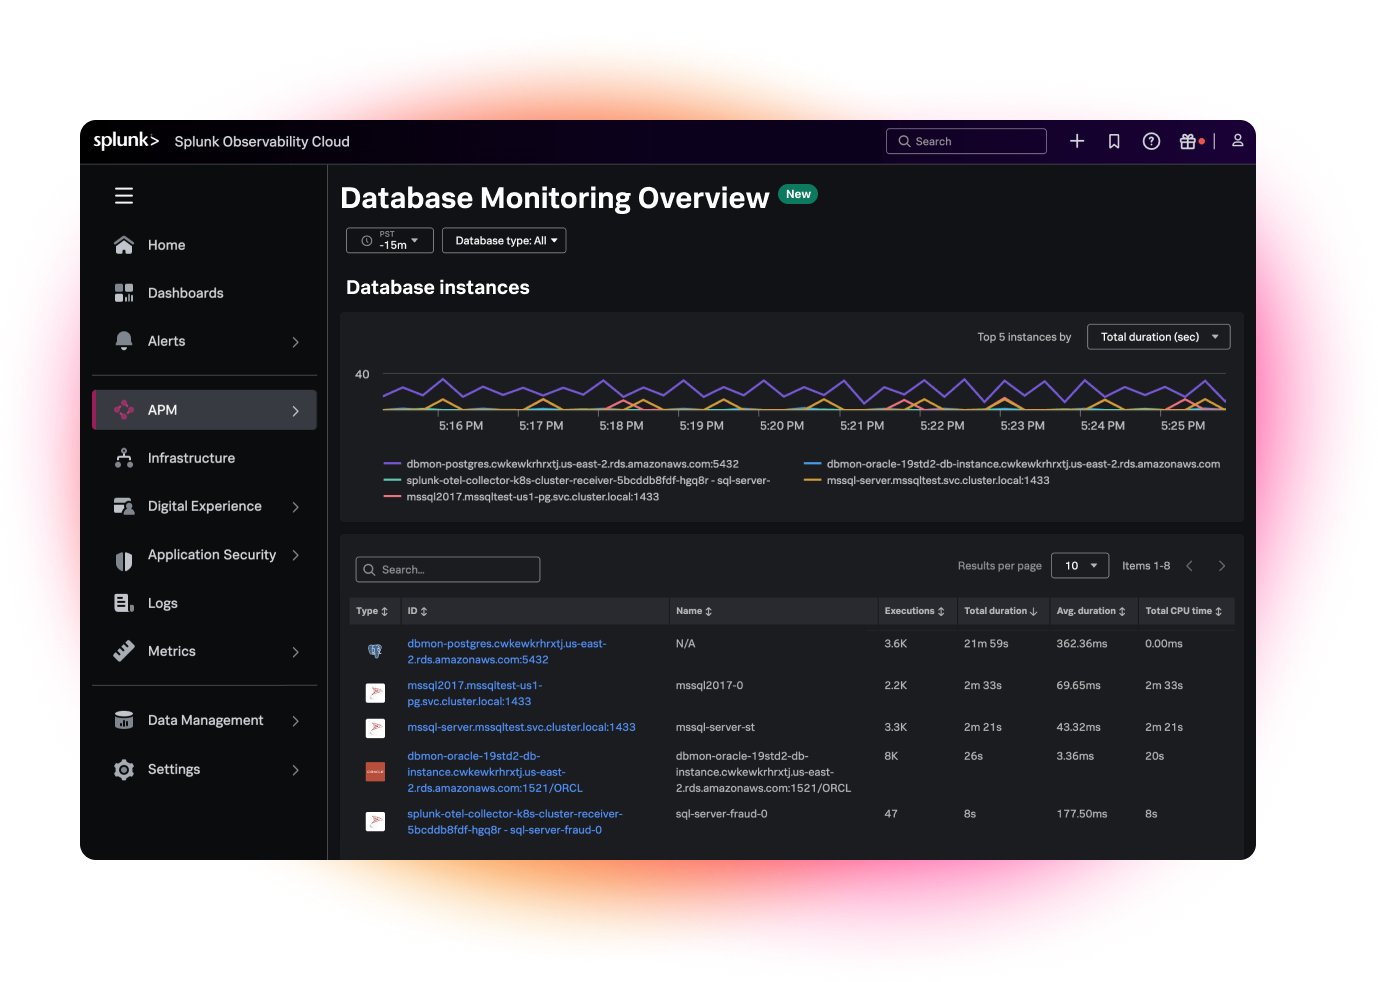1378x982 pixels.
Task: Collapse the sidebar with the hamburger icon
Action: pos(124,195)
